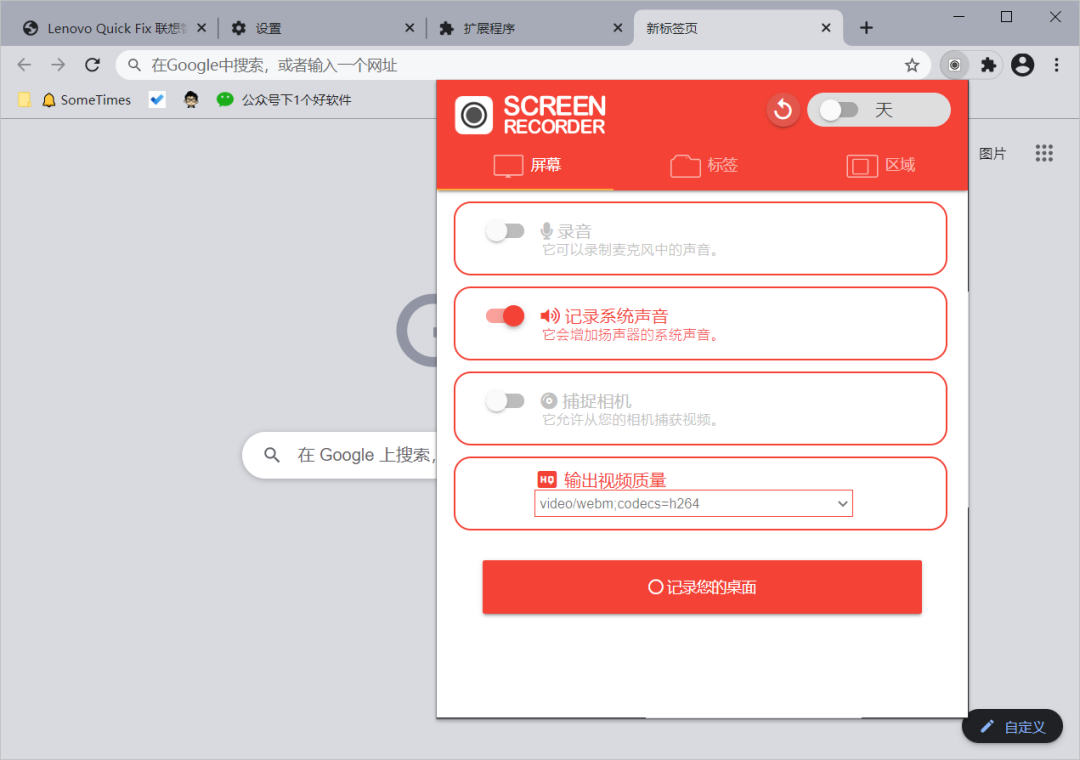The width and height of the screenshot is (1080, 760).
Task: Close the Lenovo Quick Fix tab
Action: (202, 28)
